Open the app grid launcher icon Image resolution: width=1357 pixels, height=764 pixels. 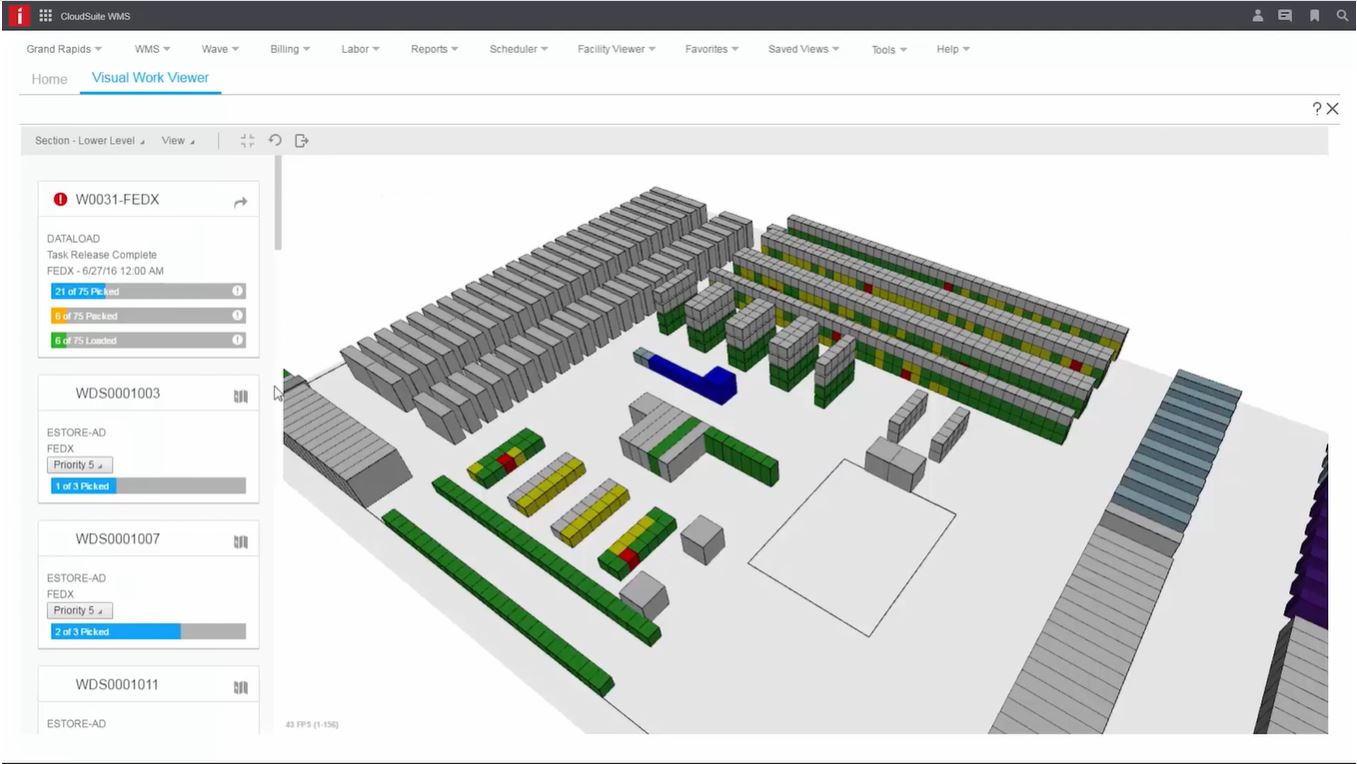click(x=46, y=15)
